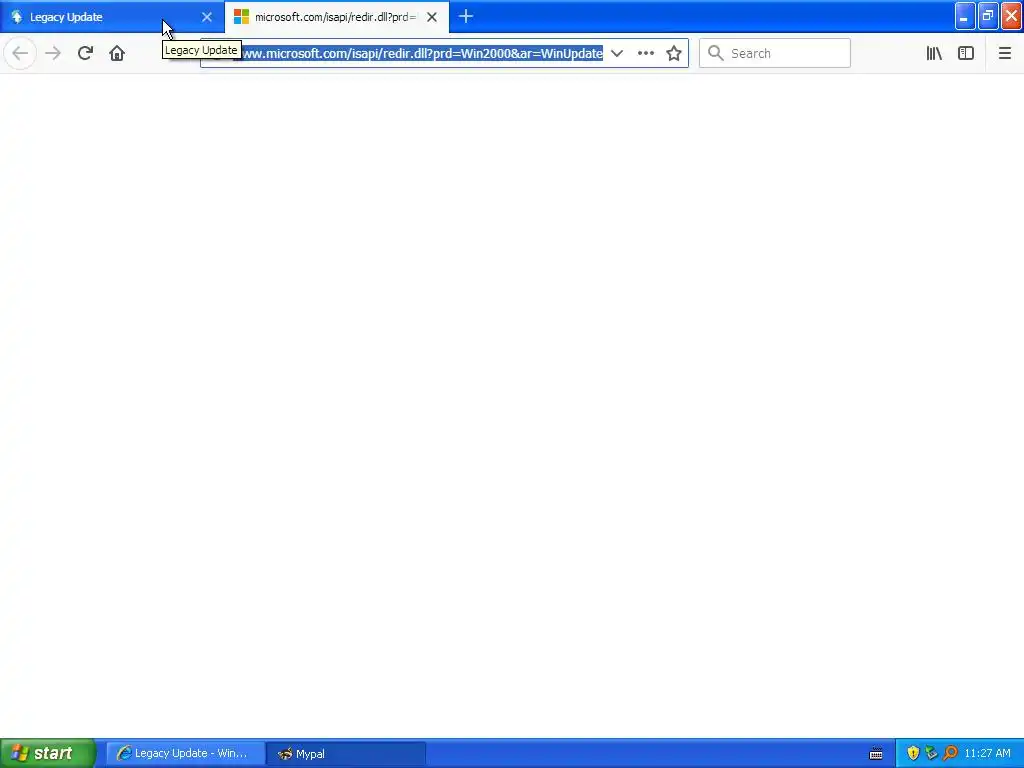Viewport: 1024px width, 768px height.
Task: Close the microsoft.com tab
Action: [432, 17]
